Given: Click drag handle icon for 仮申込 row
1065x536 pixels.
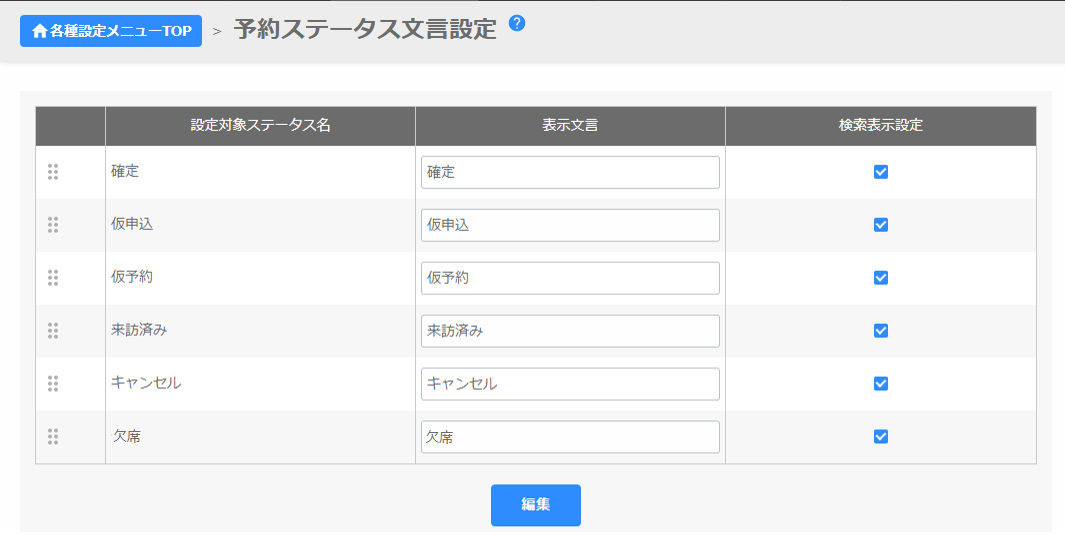Looking at the screenshot, I should click(53, 225).
